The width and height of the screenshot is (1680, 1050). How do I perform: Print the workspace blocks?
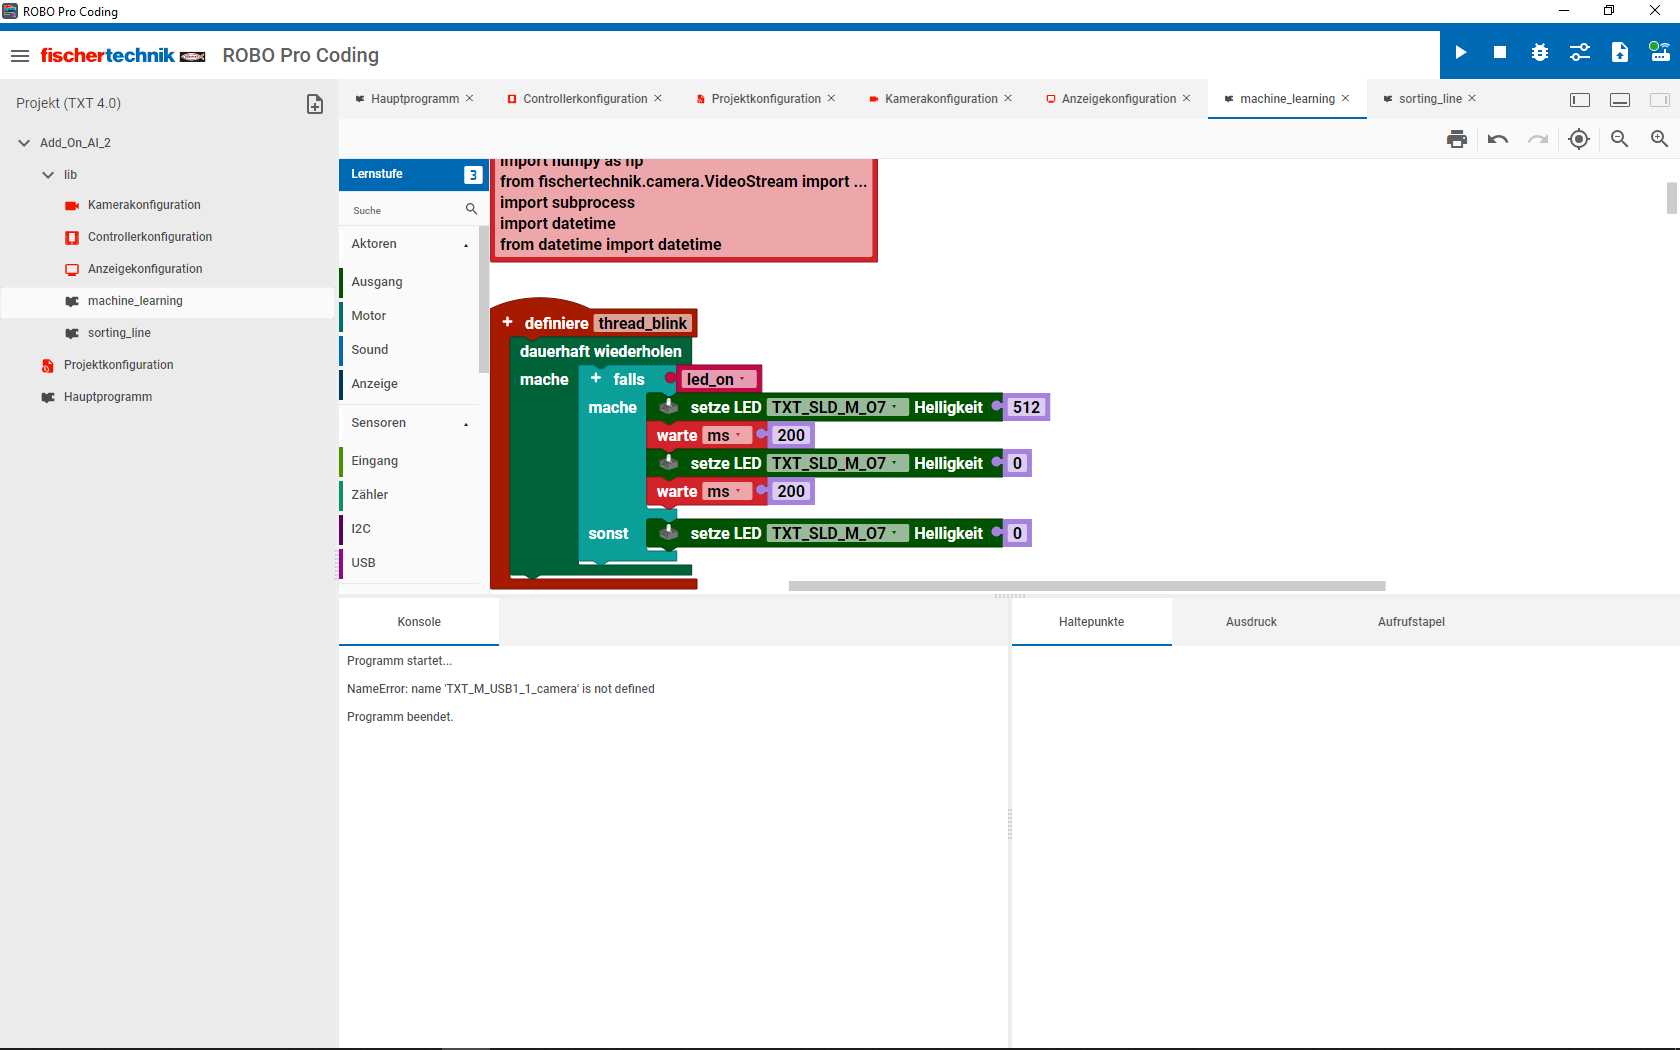[1457, 139]
